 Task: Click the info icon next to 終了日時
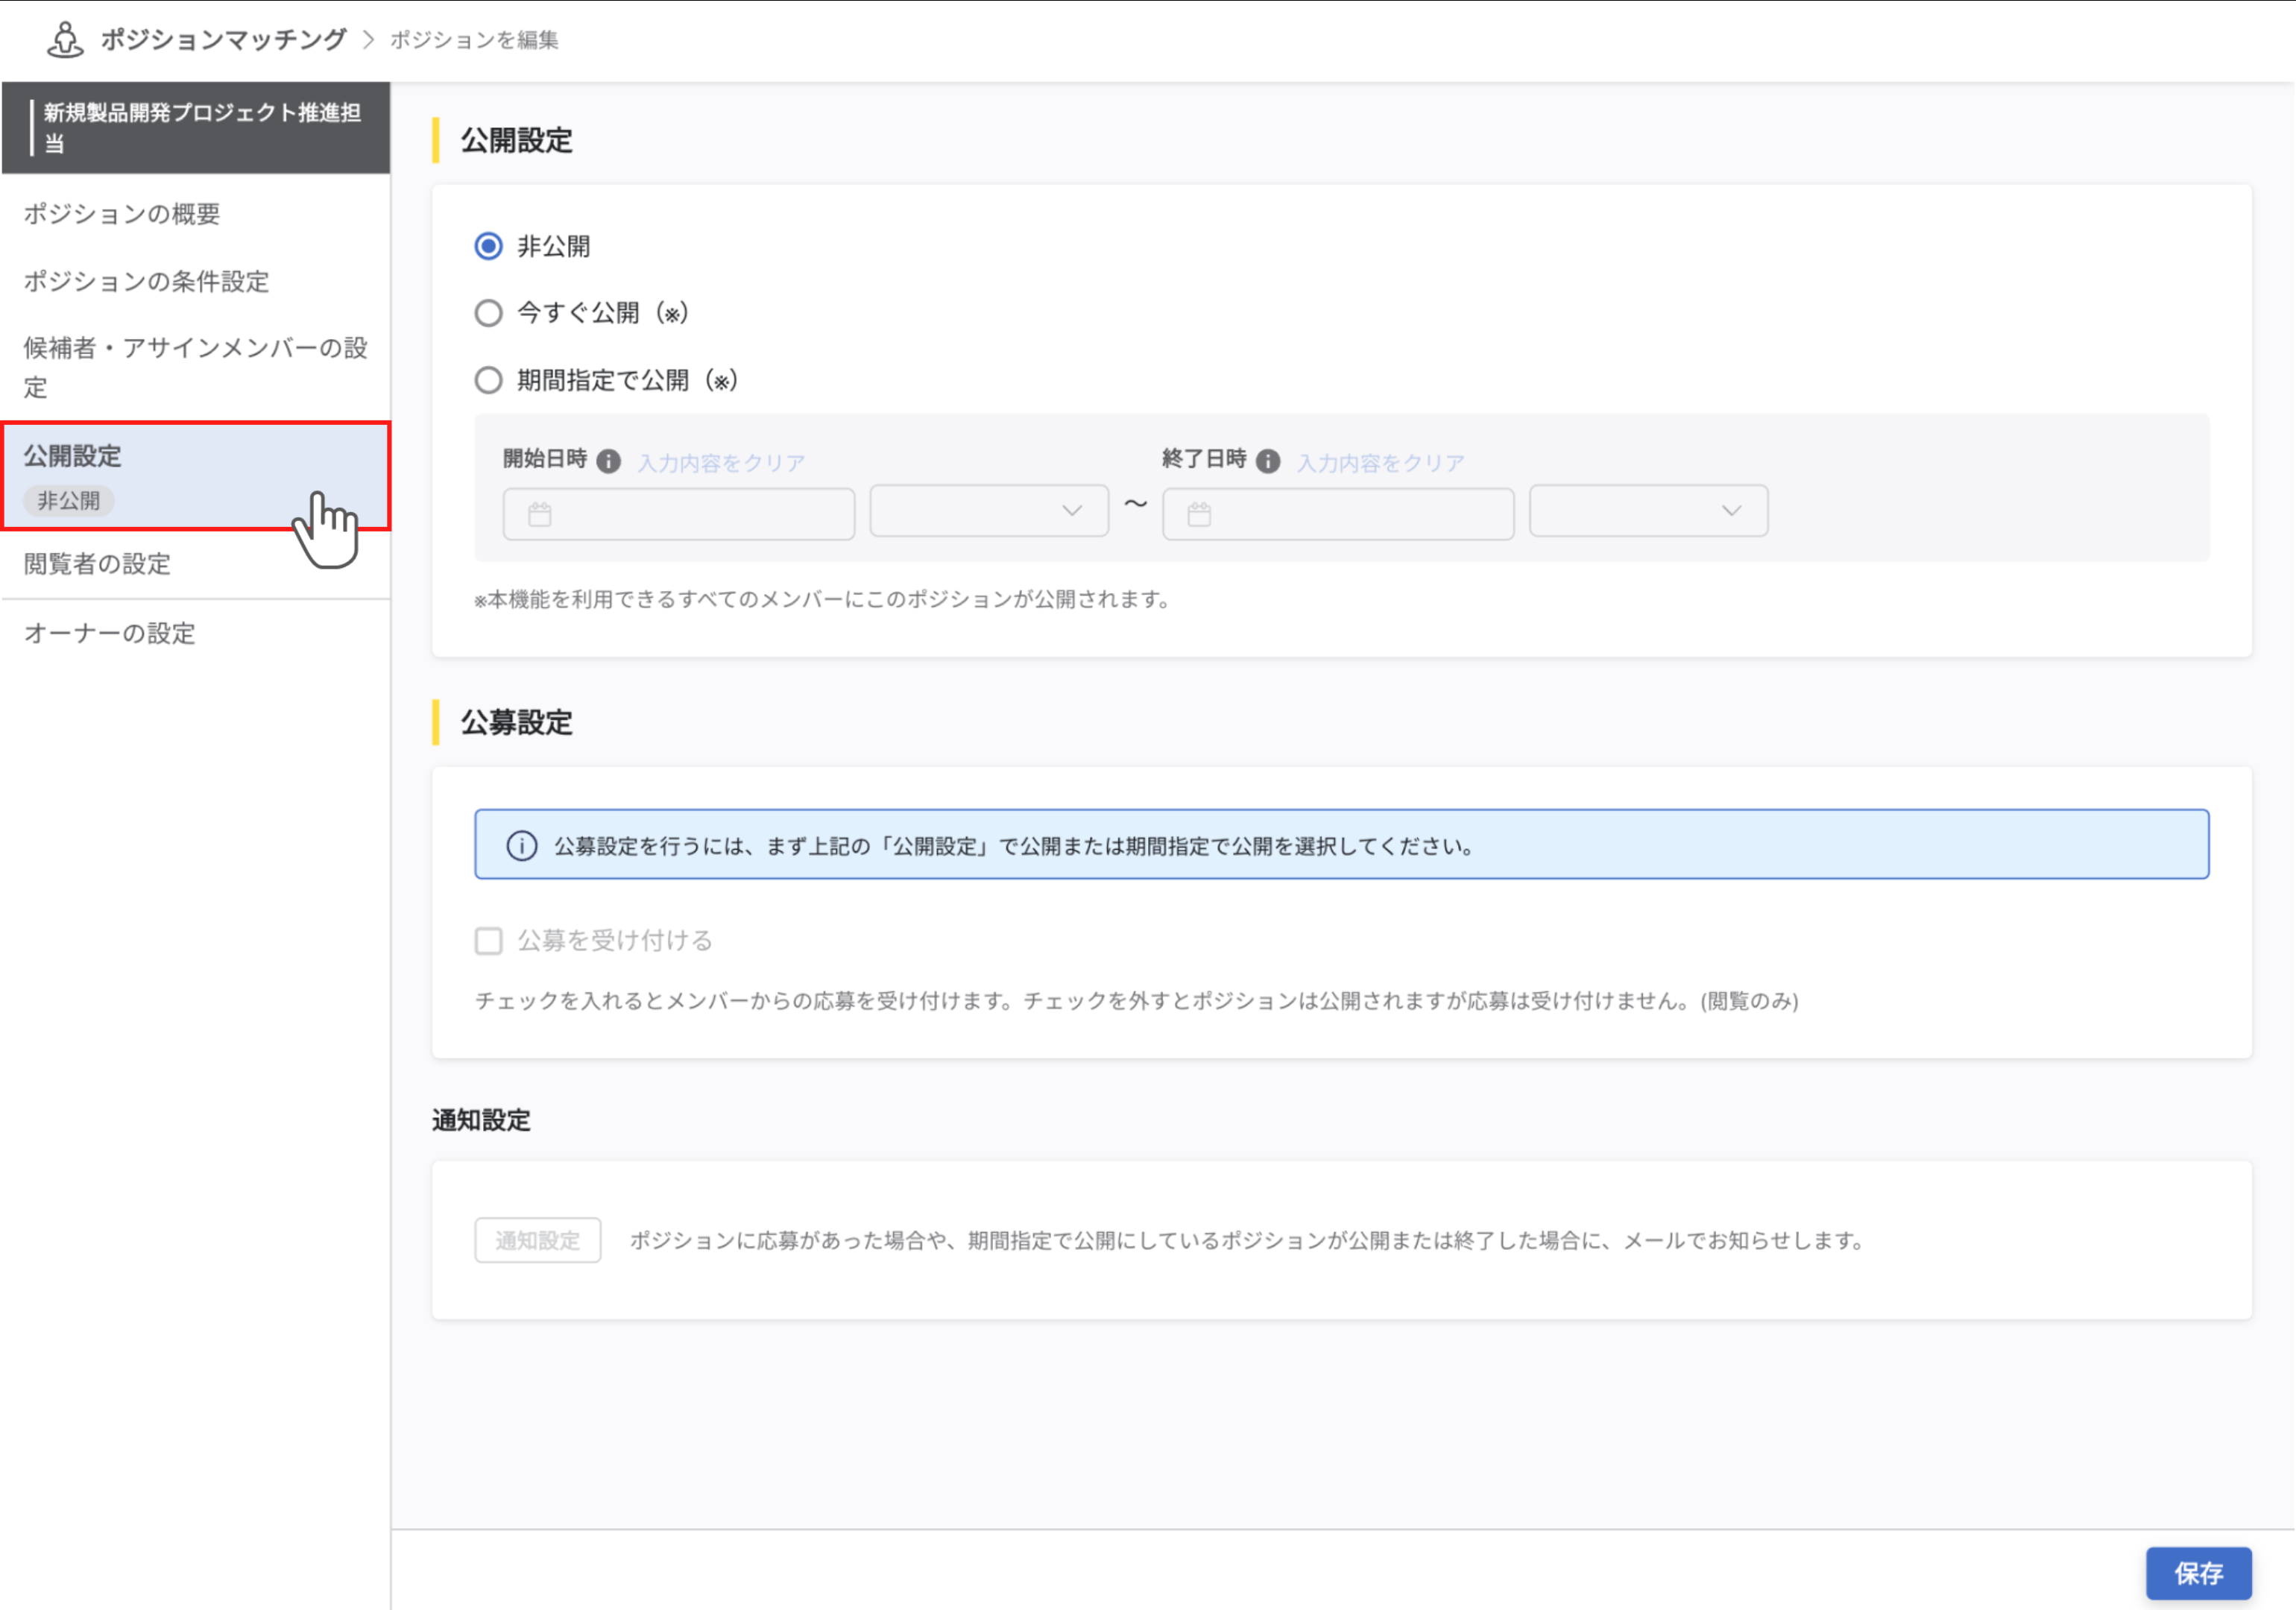pos(1268,461)
